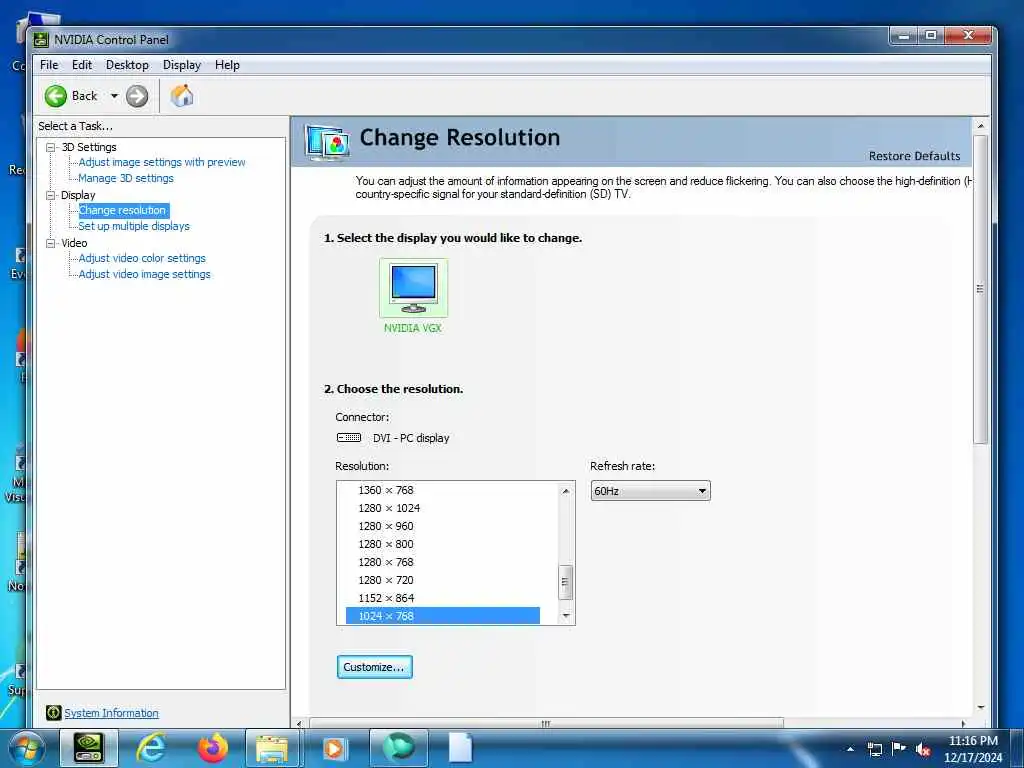Click the System Information icon
The image size is (1024, 768).
54,713
